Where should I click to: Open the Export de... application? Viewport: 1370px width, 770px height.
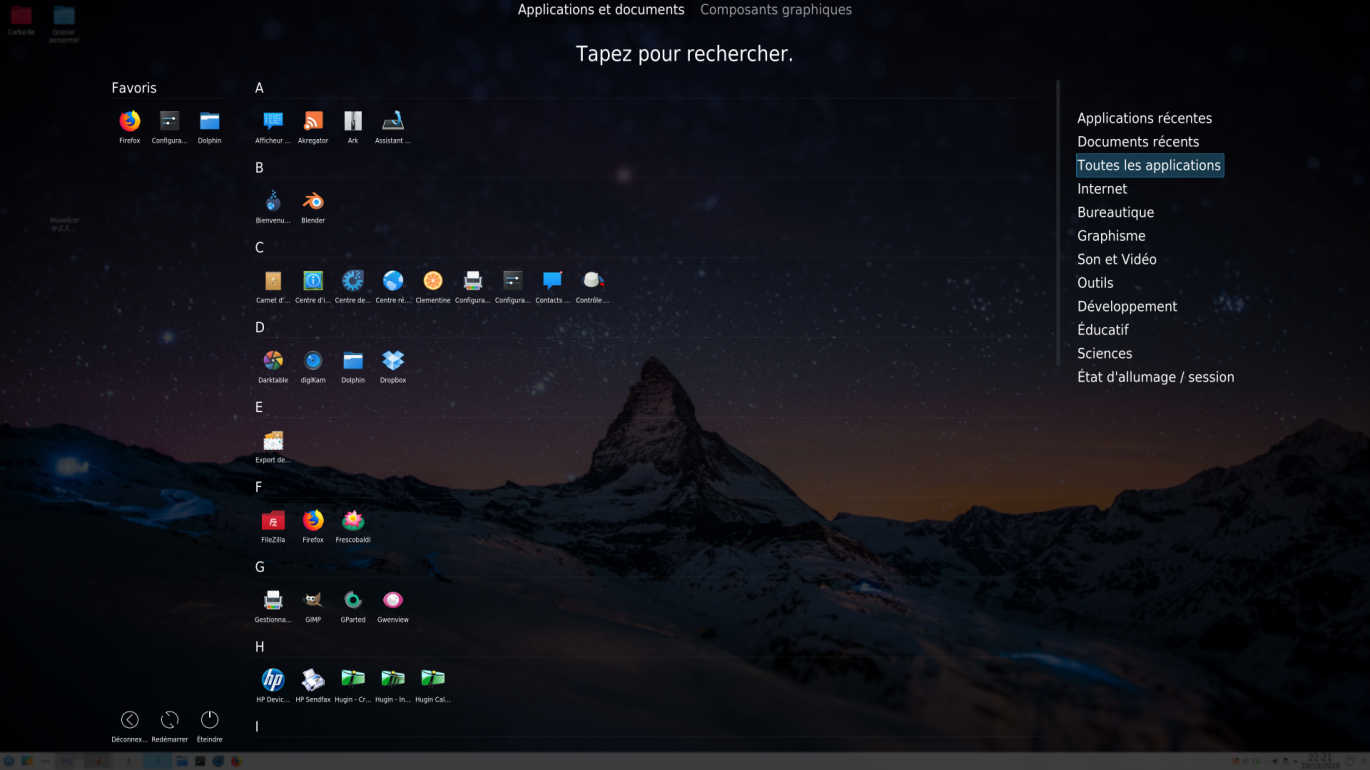click(x=273, y=441)
